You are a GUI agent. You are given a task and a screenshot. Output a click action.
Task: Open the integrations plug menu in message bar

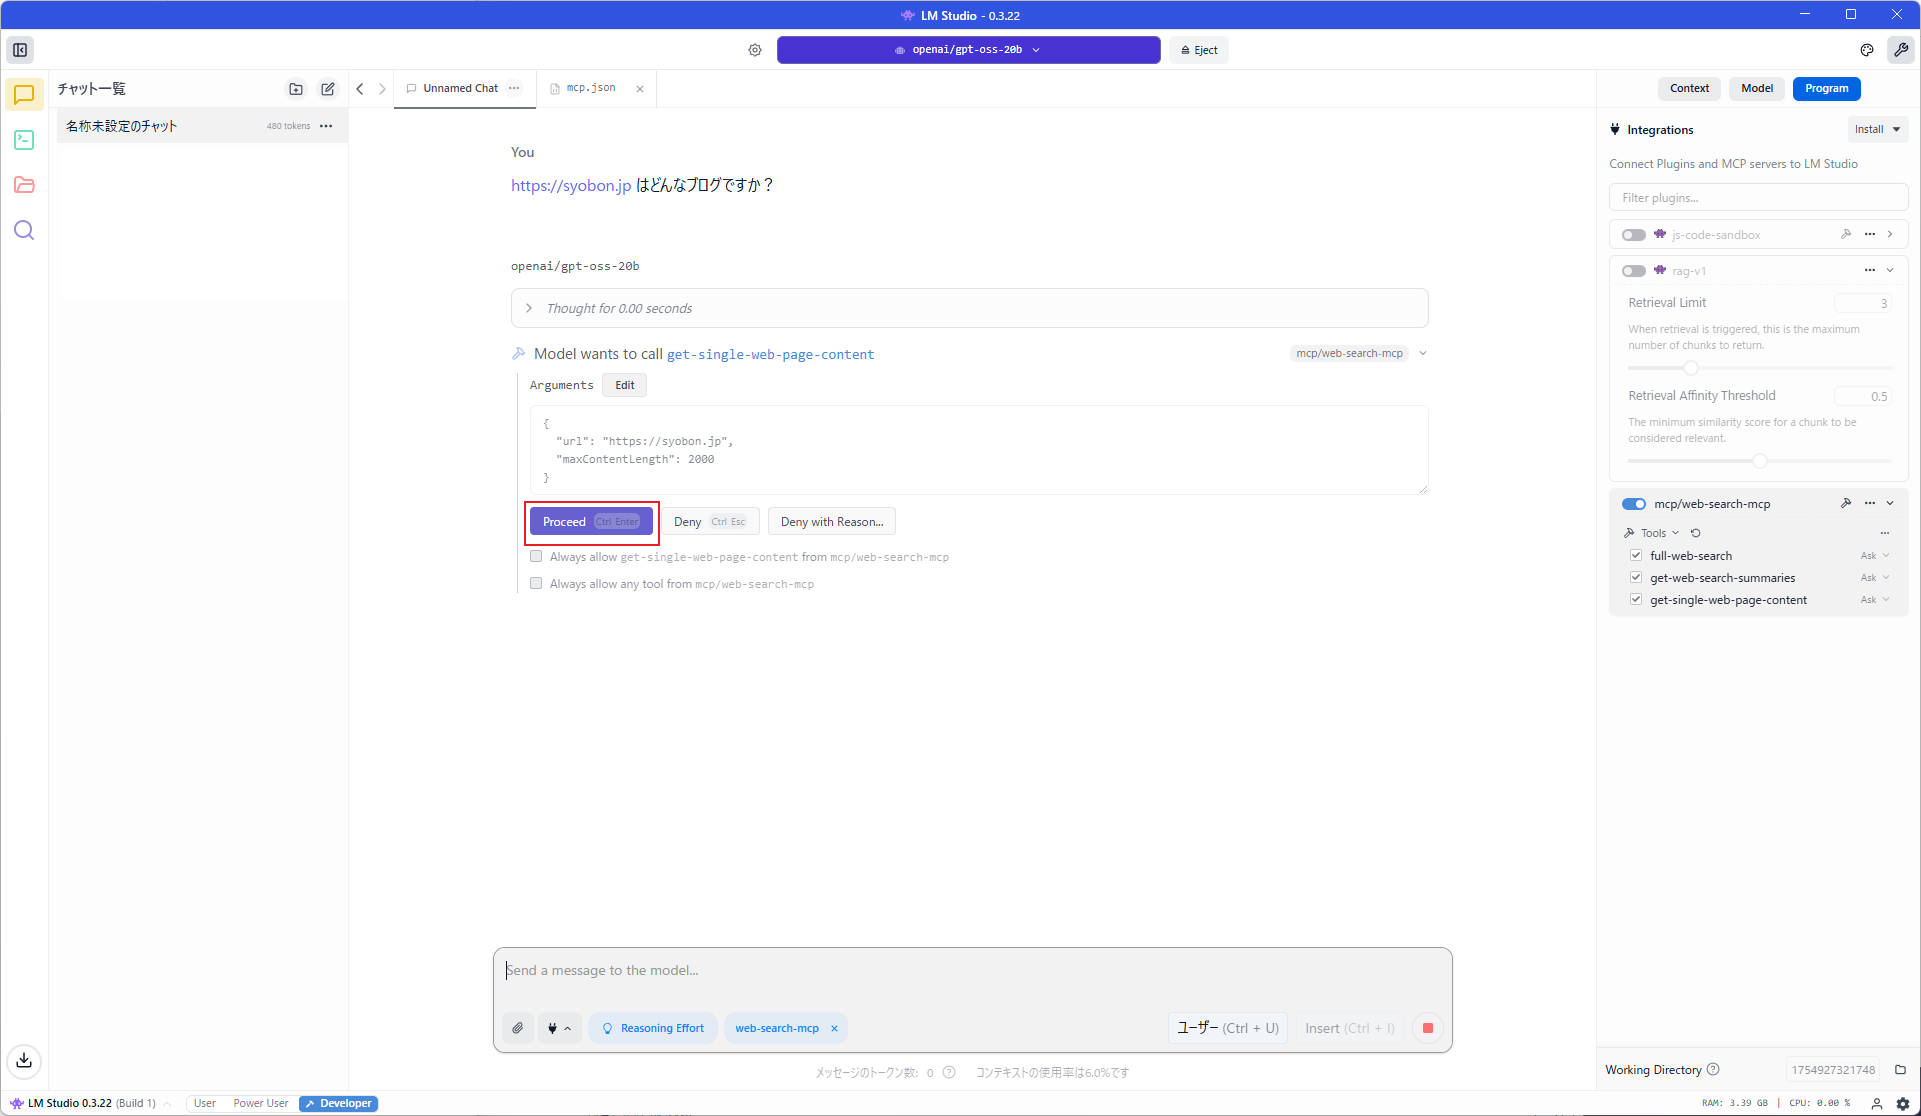coord(559,1028)
